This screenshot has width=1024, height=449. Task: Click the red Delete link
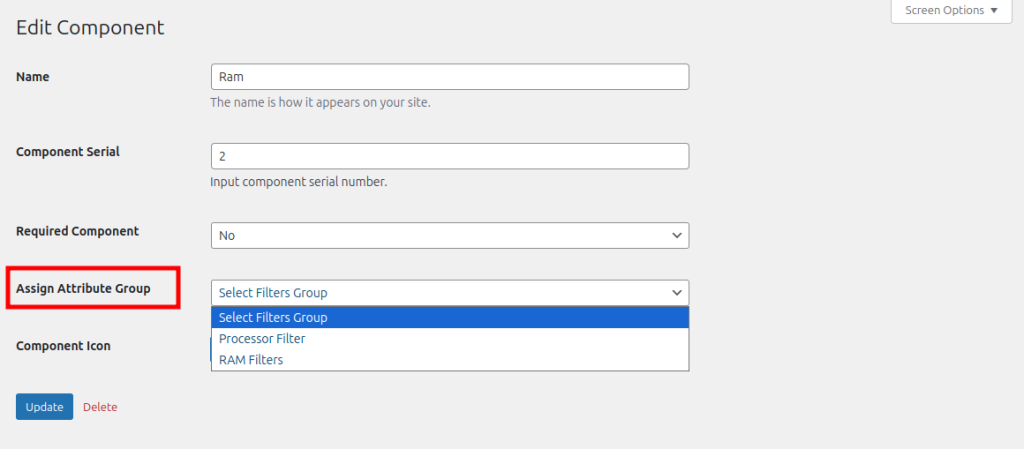(x=100, y=407)
